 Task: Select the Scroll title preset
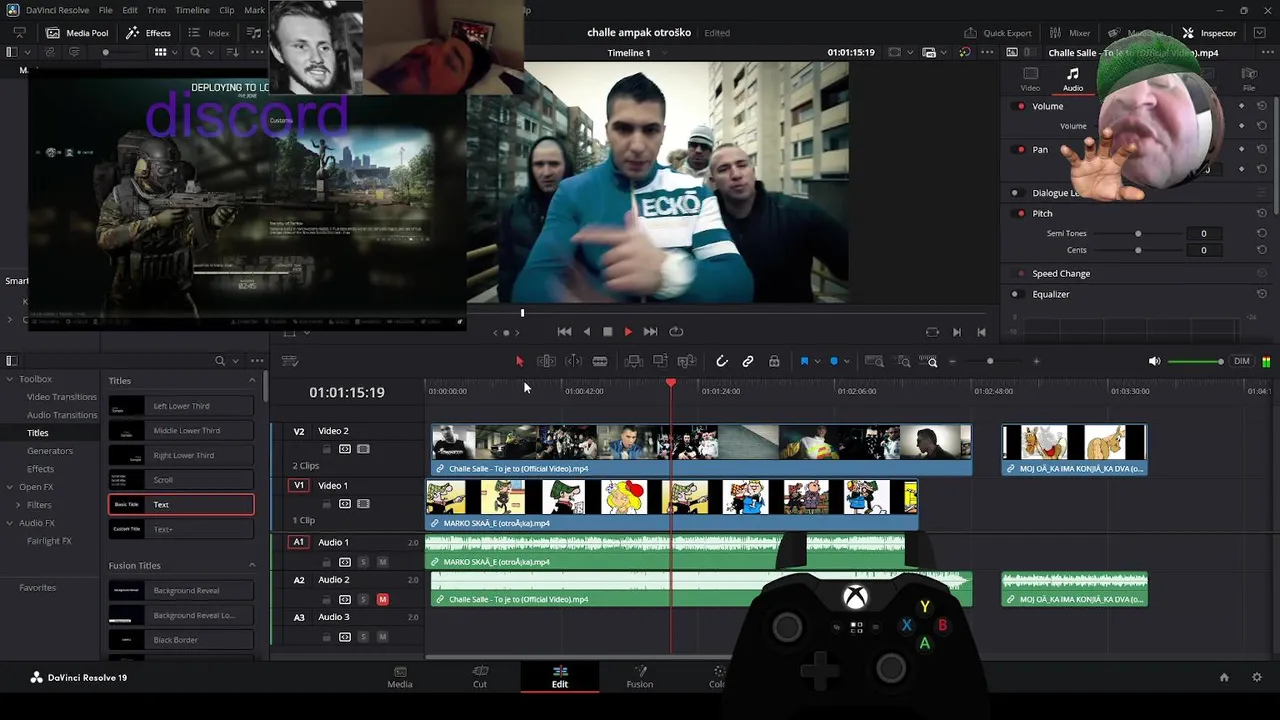coord(181,480)
